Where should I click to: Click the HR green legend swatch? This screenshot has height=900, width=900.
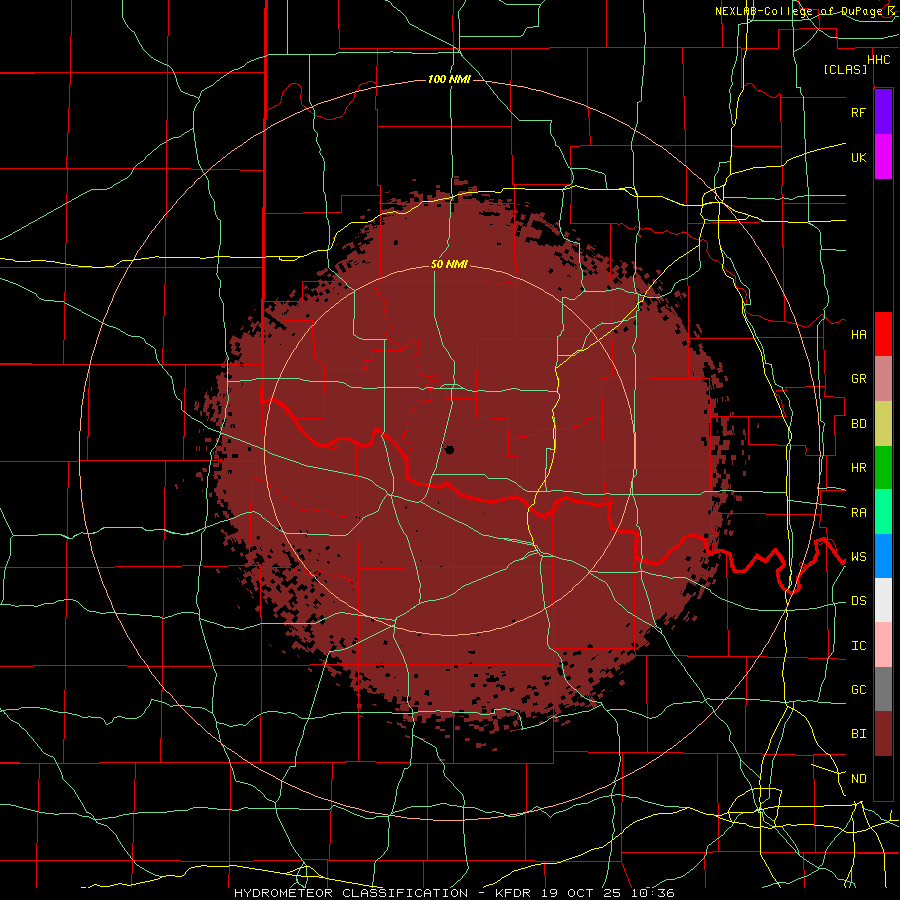coord(883,467)
